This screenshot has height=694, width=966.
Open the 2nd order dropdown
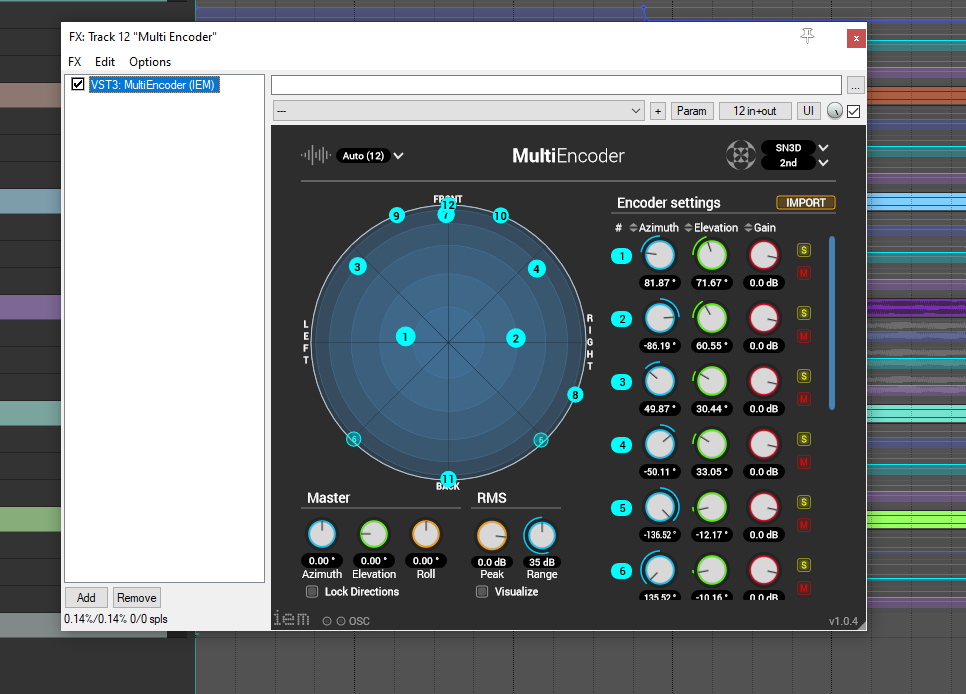tap(795, 163)
